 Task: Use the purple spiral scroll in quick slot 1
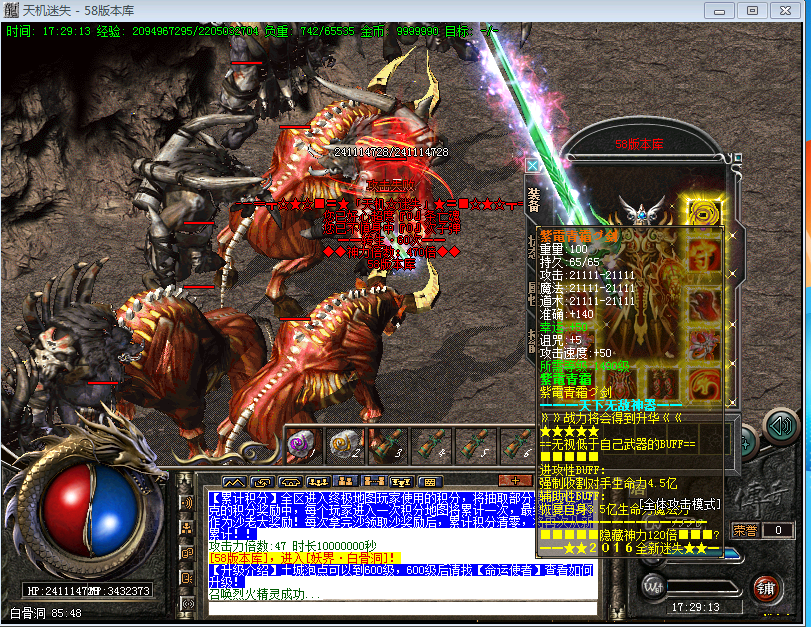(x=303, y=445)
